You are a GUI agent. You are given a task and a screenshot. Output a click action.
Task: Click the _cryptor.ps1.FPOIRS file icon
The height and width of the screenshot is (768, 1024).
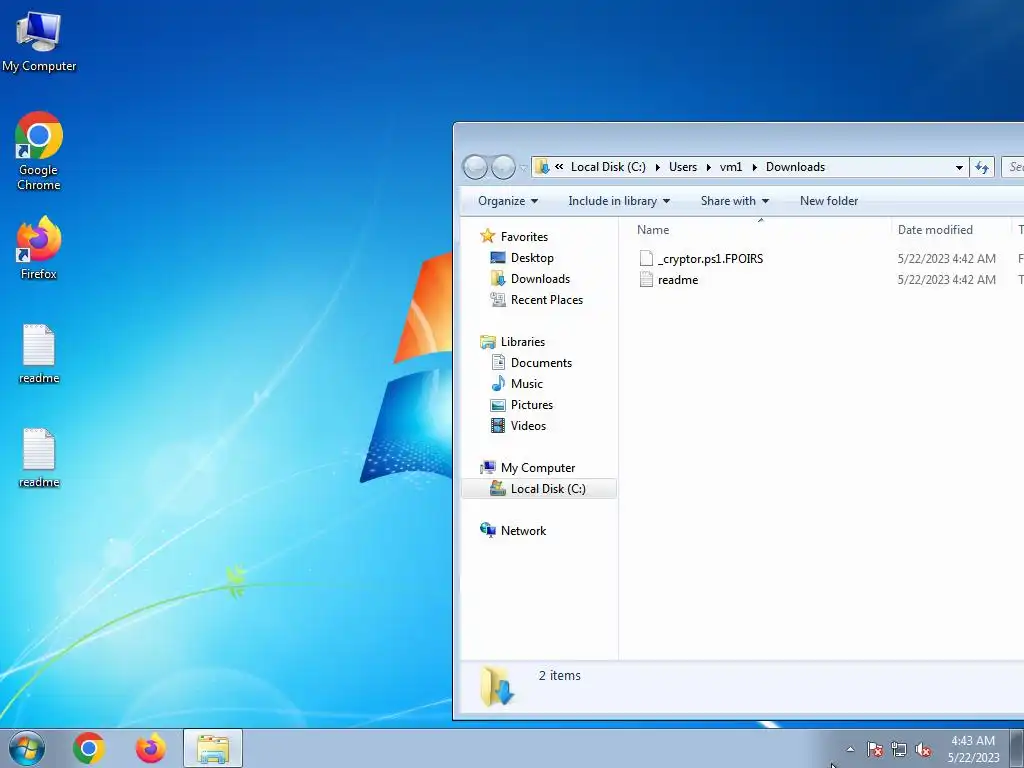[x=646, y=259]
